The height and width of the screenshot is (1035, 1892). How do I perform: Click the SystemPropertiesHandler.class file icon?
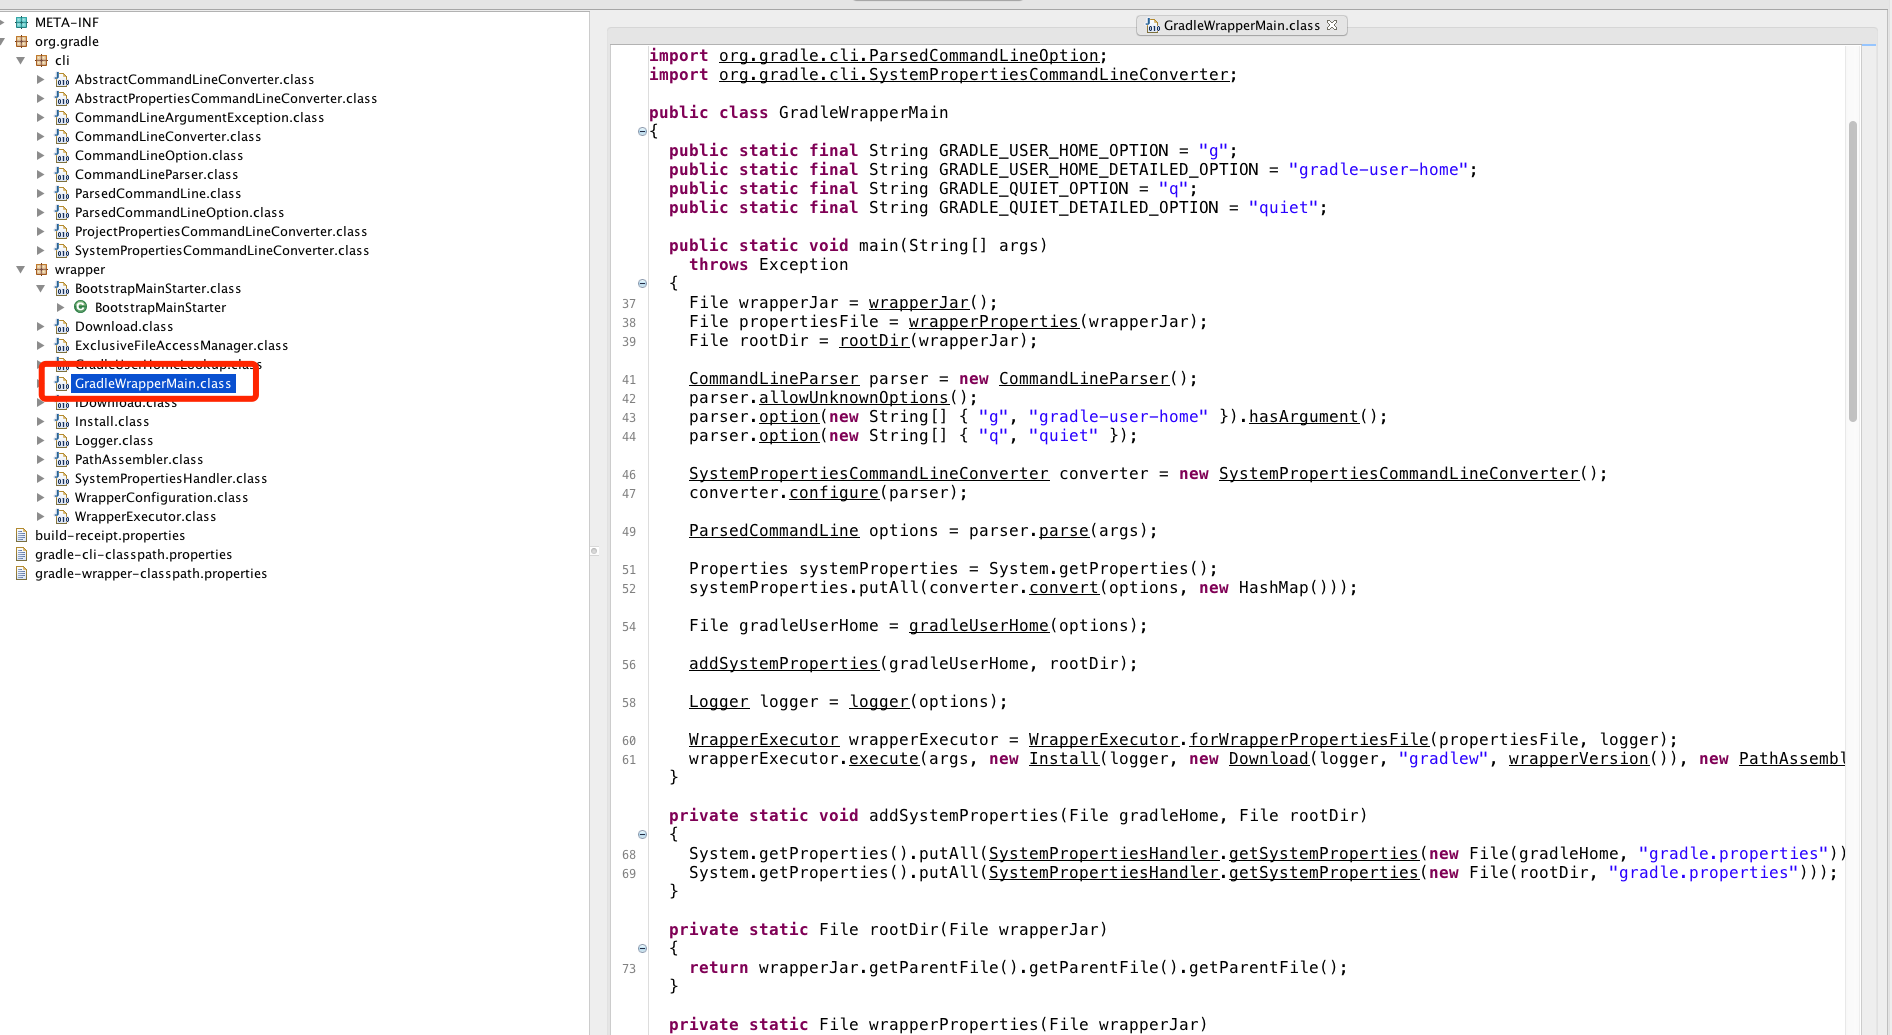tap(62, 478)
